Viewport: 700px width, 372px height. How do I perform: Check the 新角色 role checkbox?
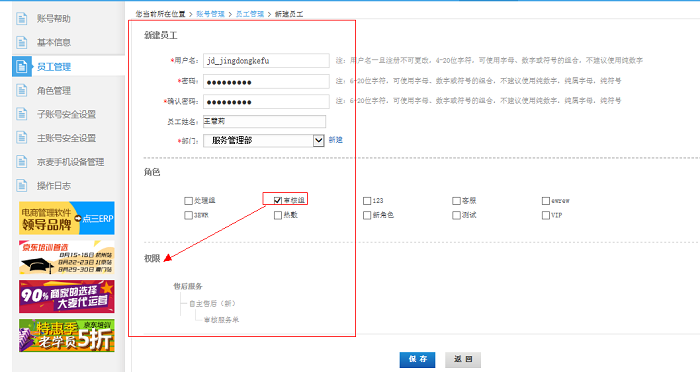(x=367, y=215)
